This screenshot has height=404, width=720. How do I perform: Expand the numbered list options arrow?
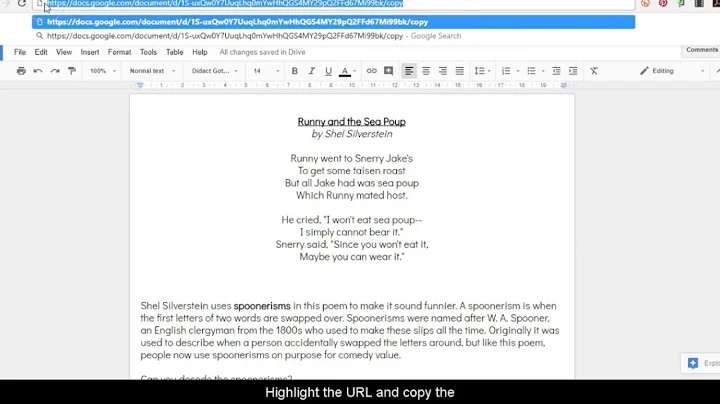click(x=518, y=71)
